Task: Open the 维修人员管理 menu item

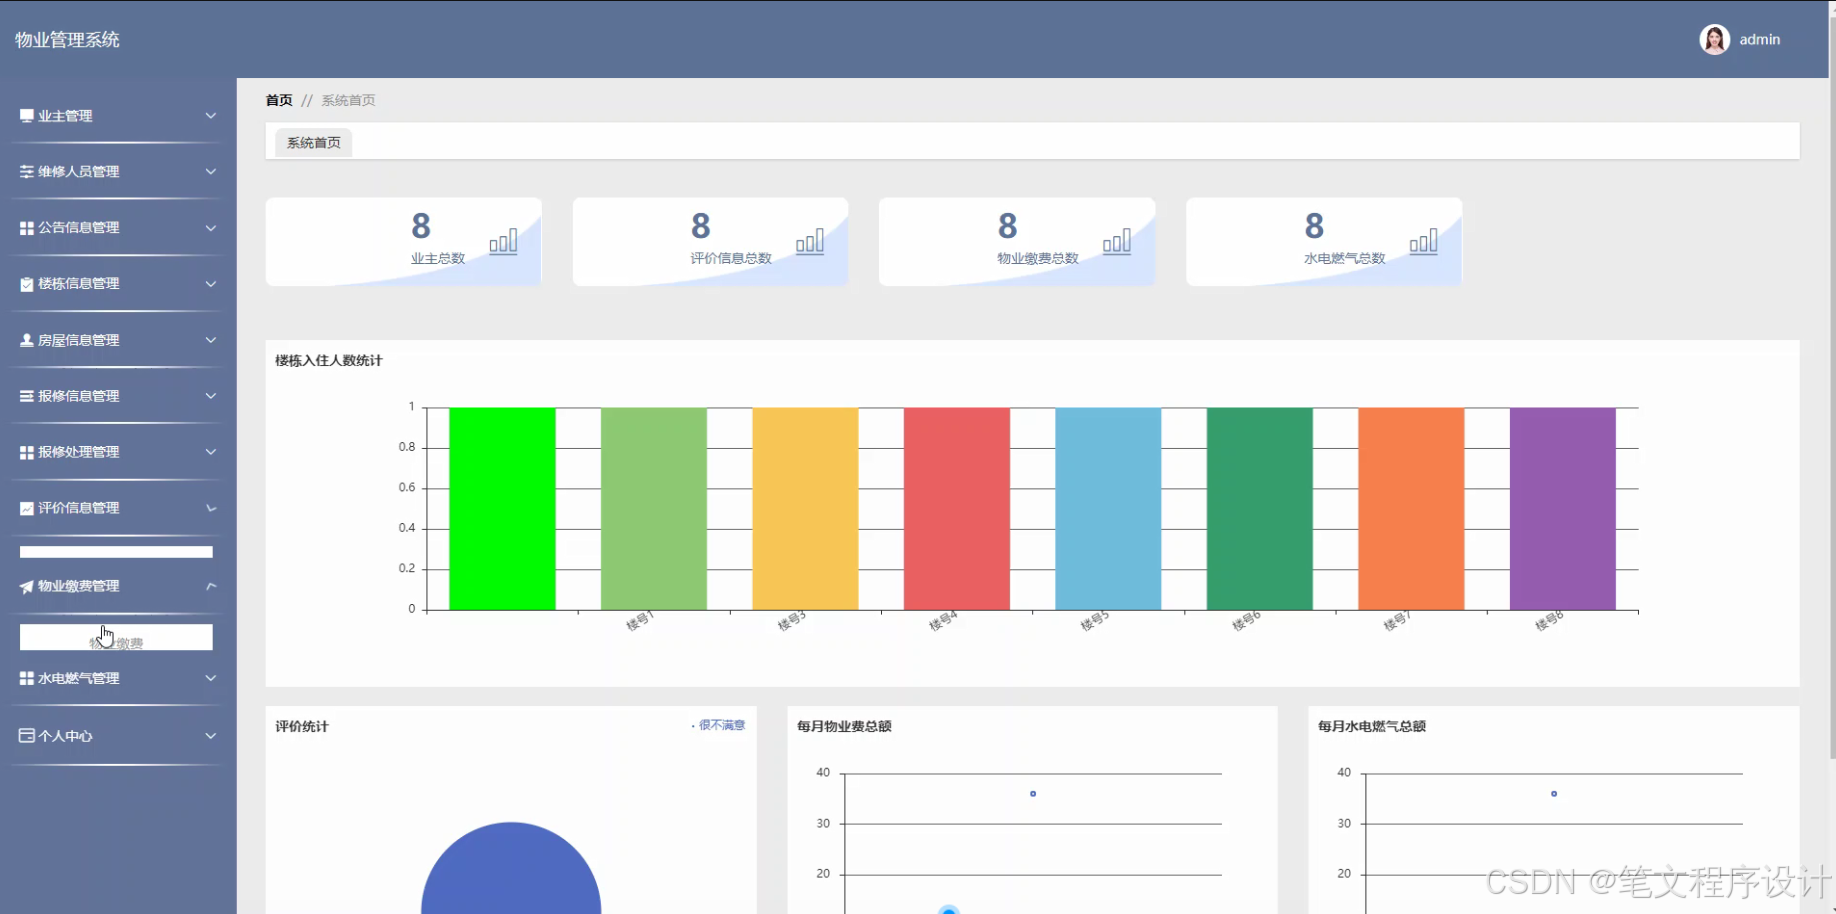Action: 118,172
